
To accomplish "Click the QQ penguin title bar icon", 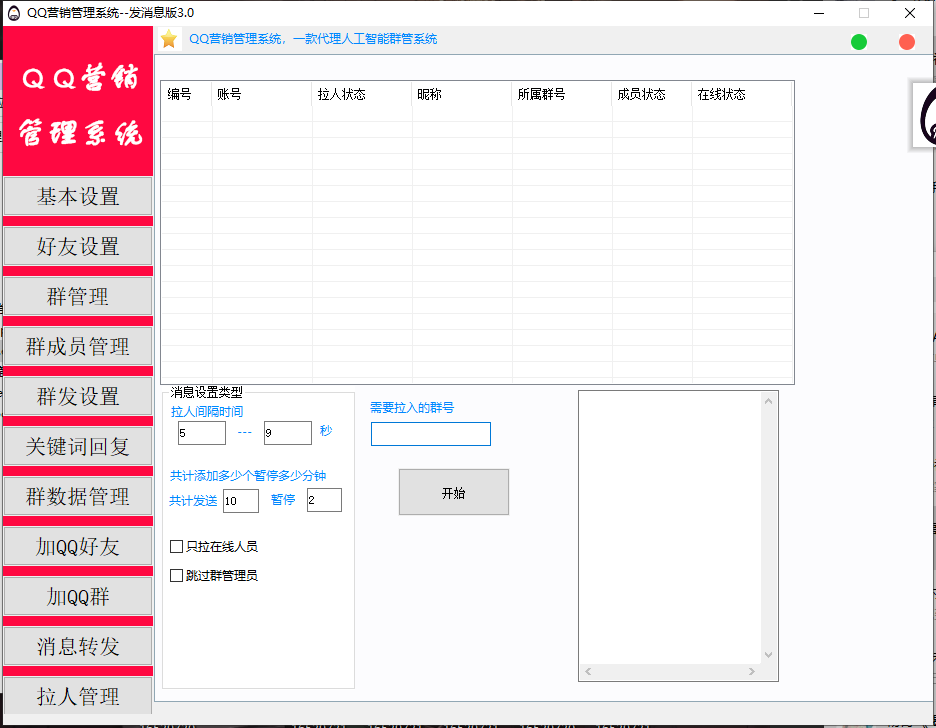I will (x=14, y=13).
